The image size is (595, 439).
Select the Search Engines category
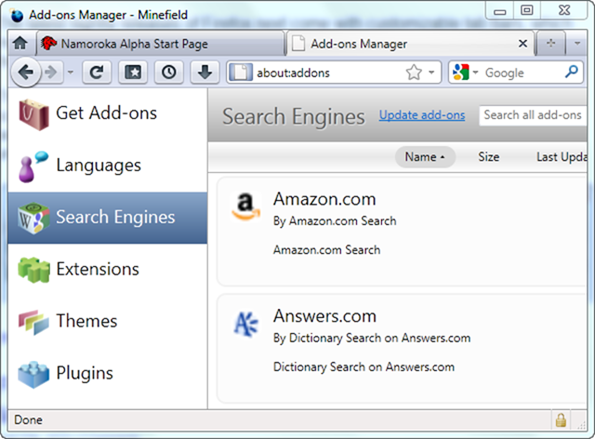coord(107,217)
